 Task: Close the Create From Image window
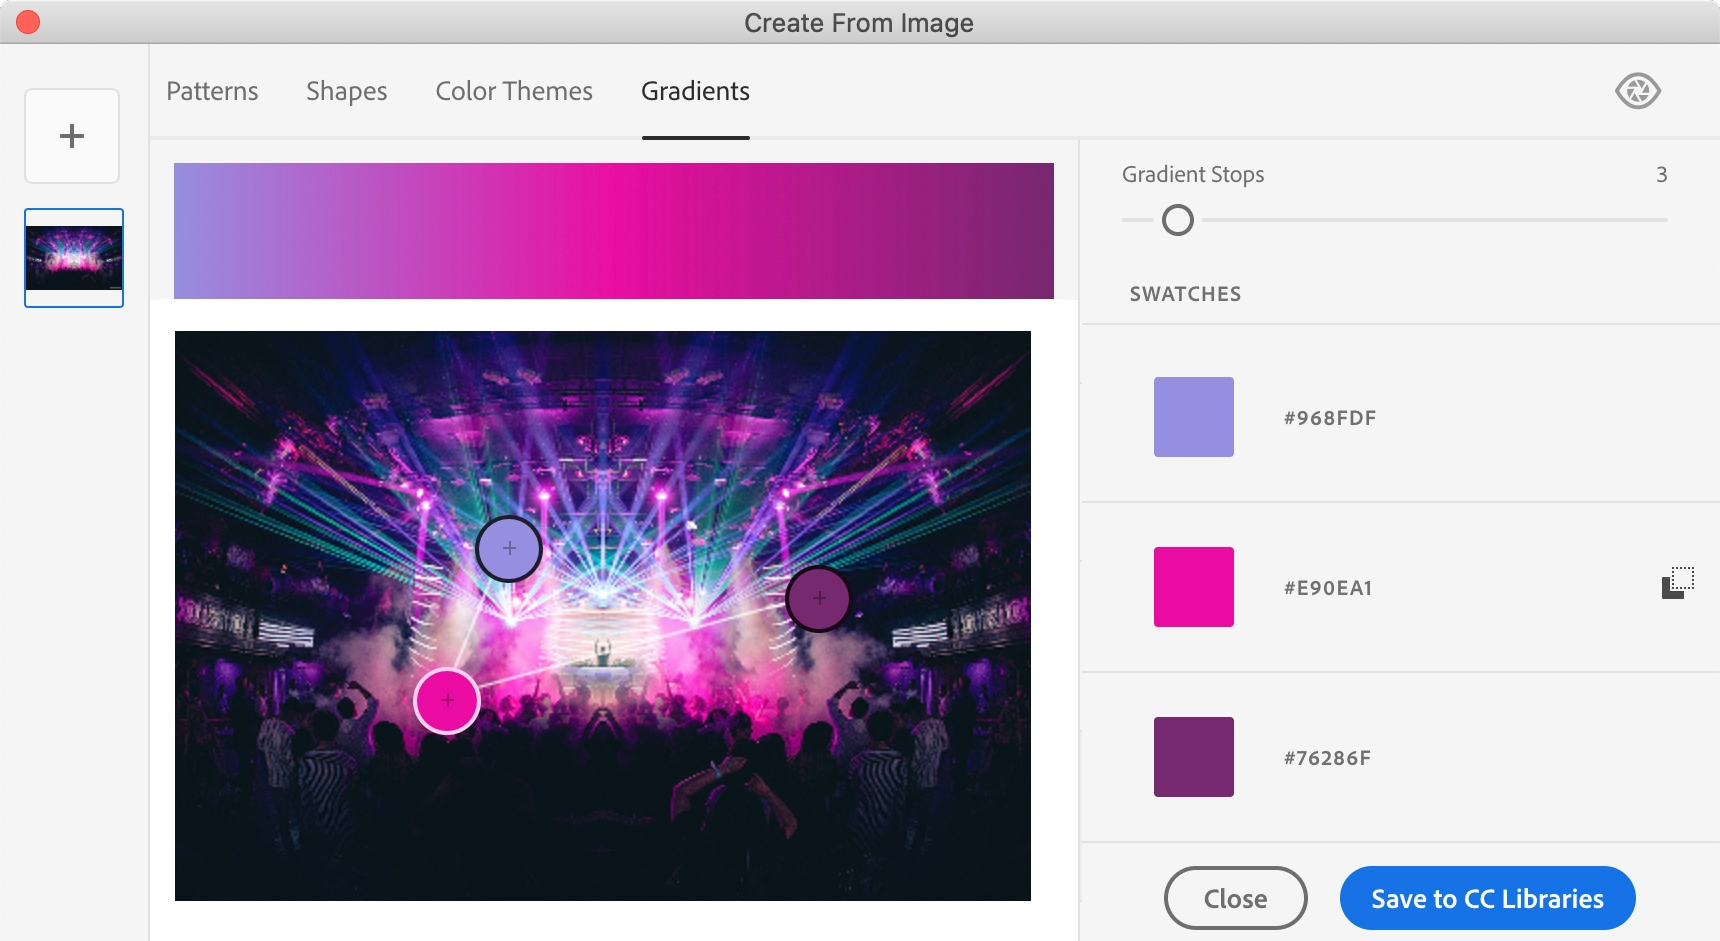(x=28, y=22)
